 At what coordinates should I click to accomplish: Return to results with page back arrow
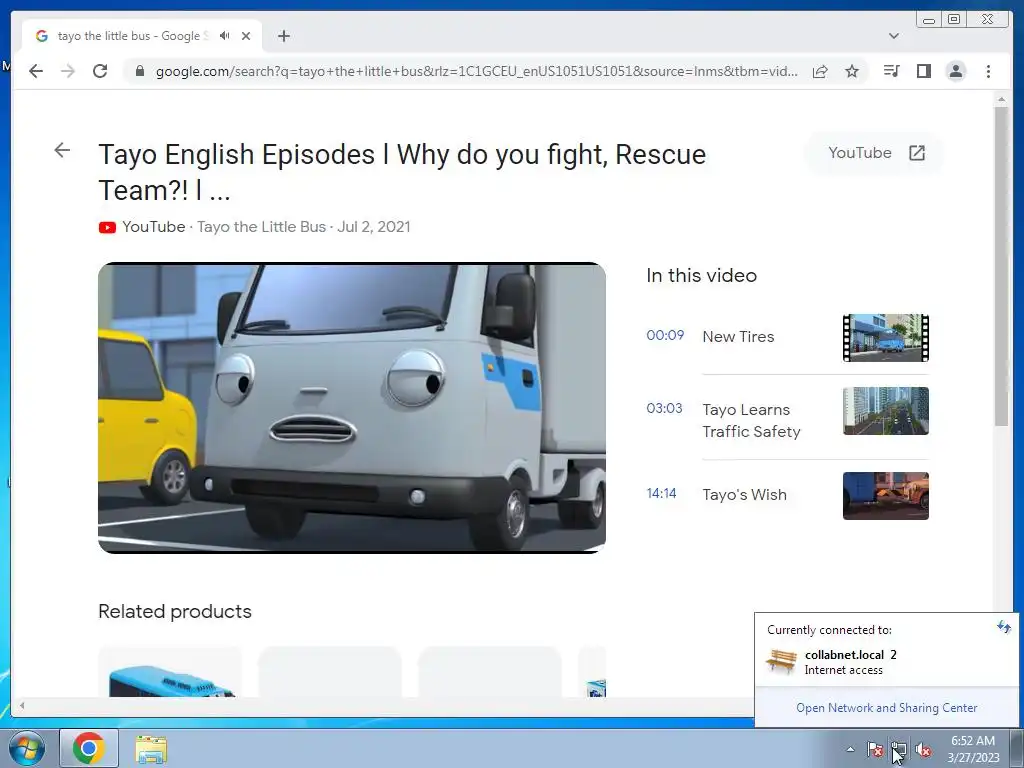(62, 150)
